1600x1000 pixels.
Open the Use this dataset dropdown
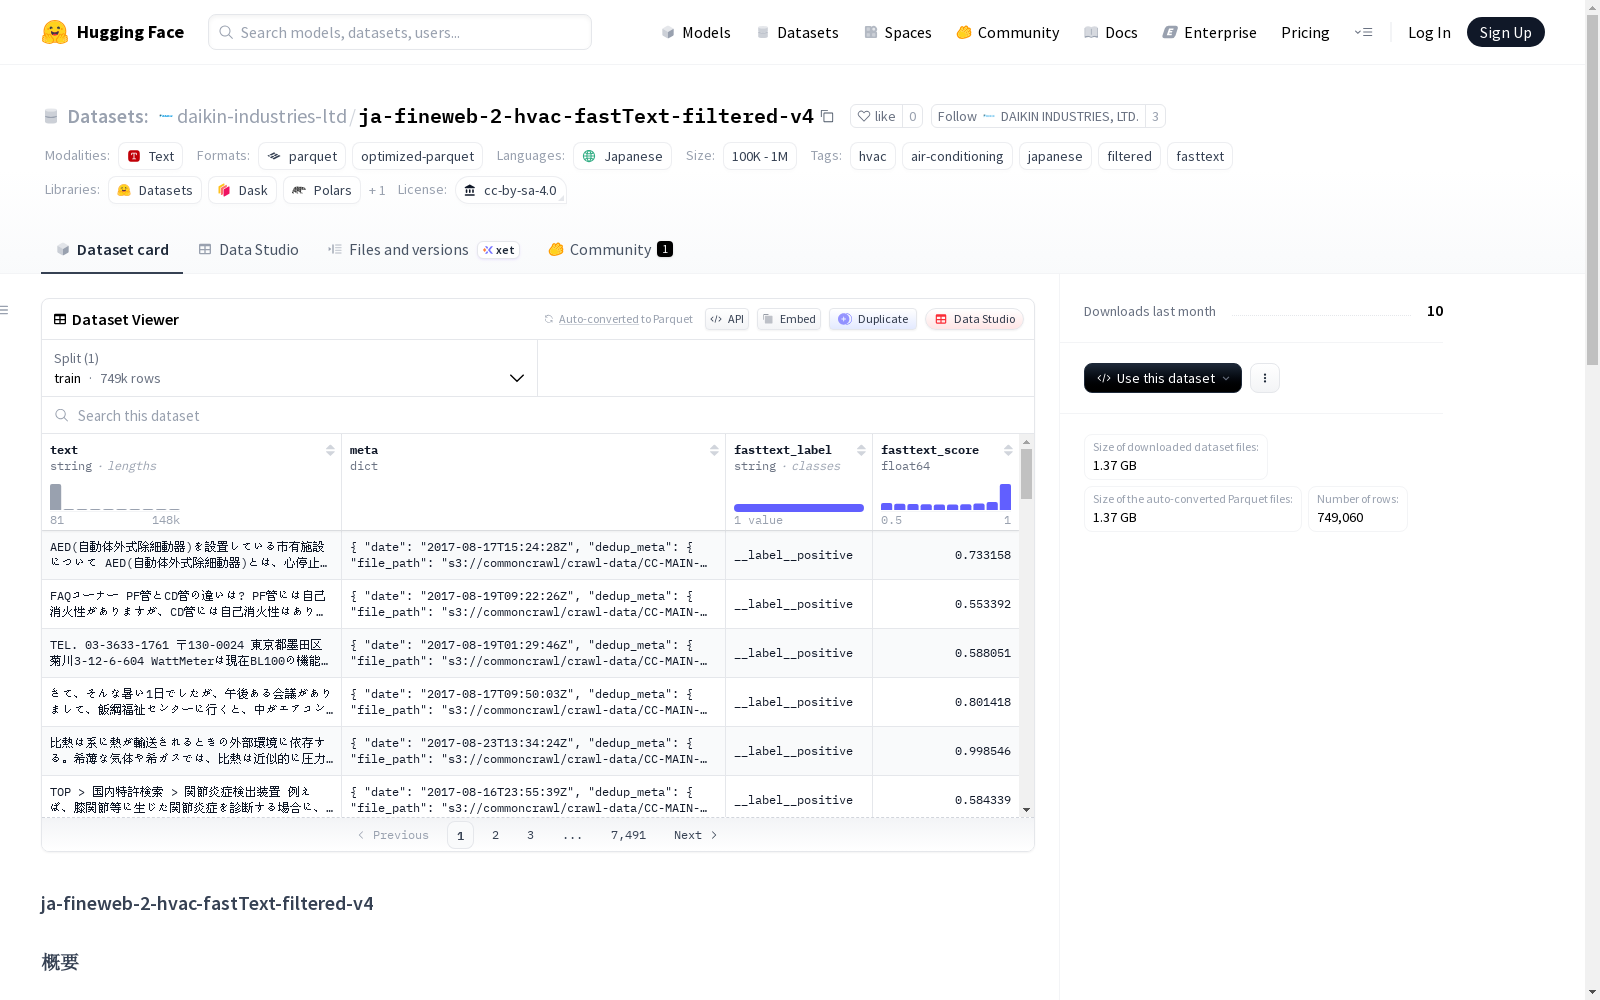click(x=1163, y=378)
